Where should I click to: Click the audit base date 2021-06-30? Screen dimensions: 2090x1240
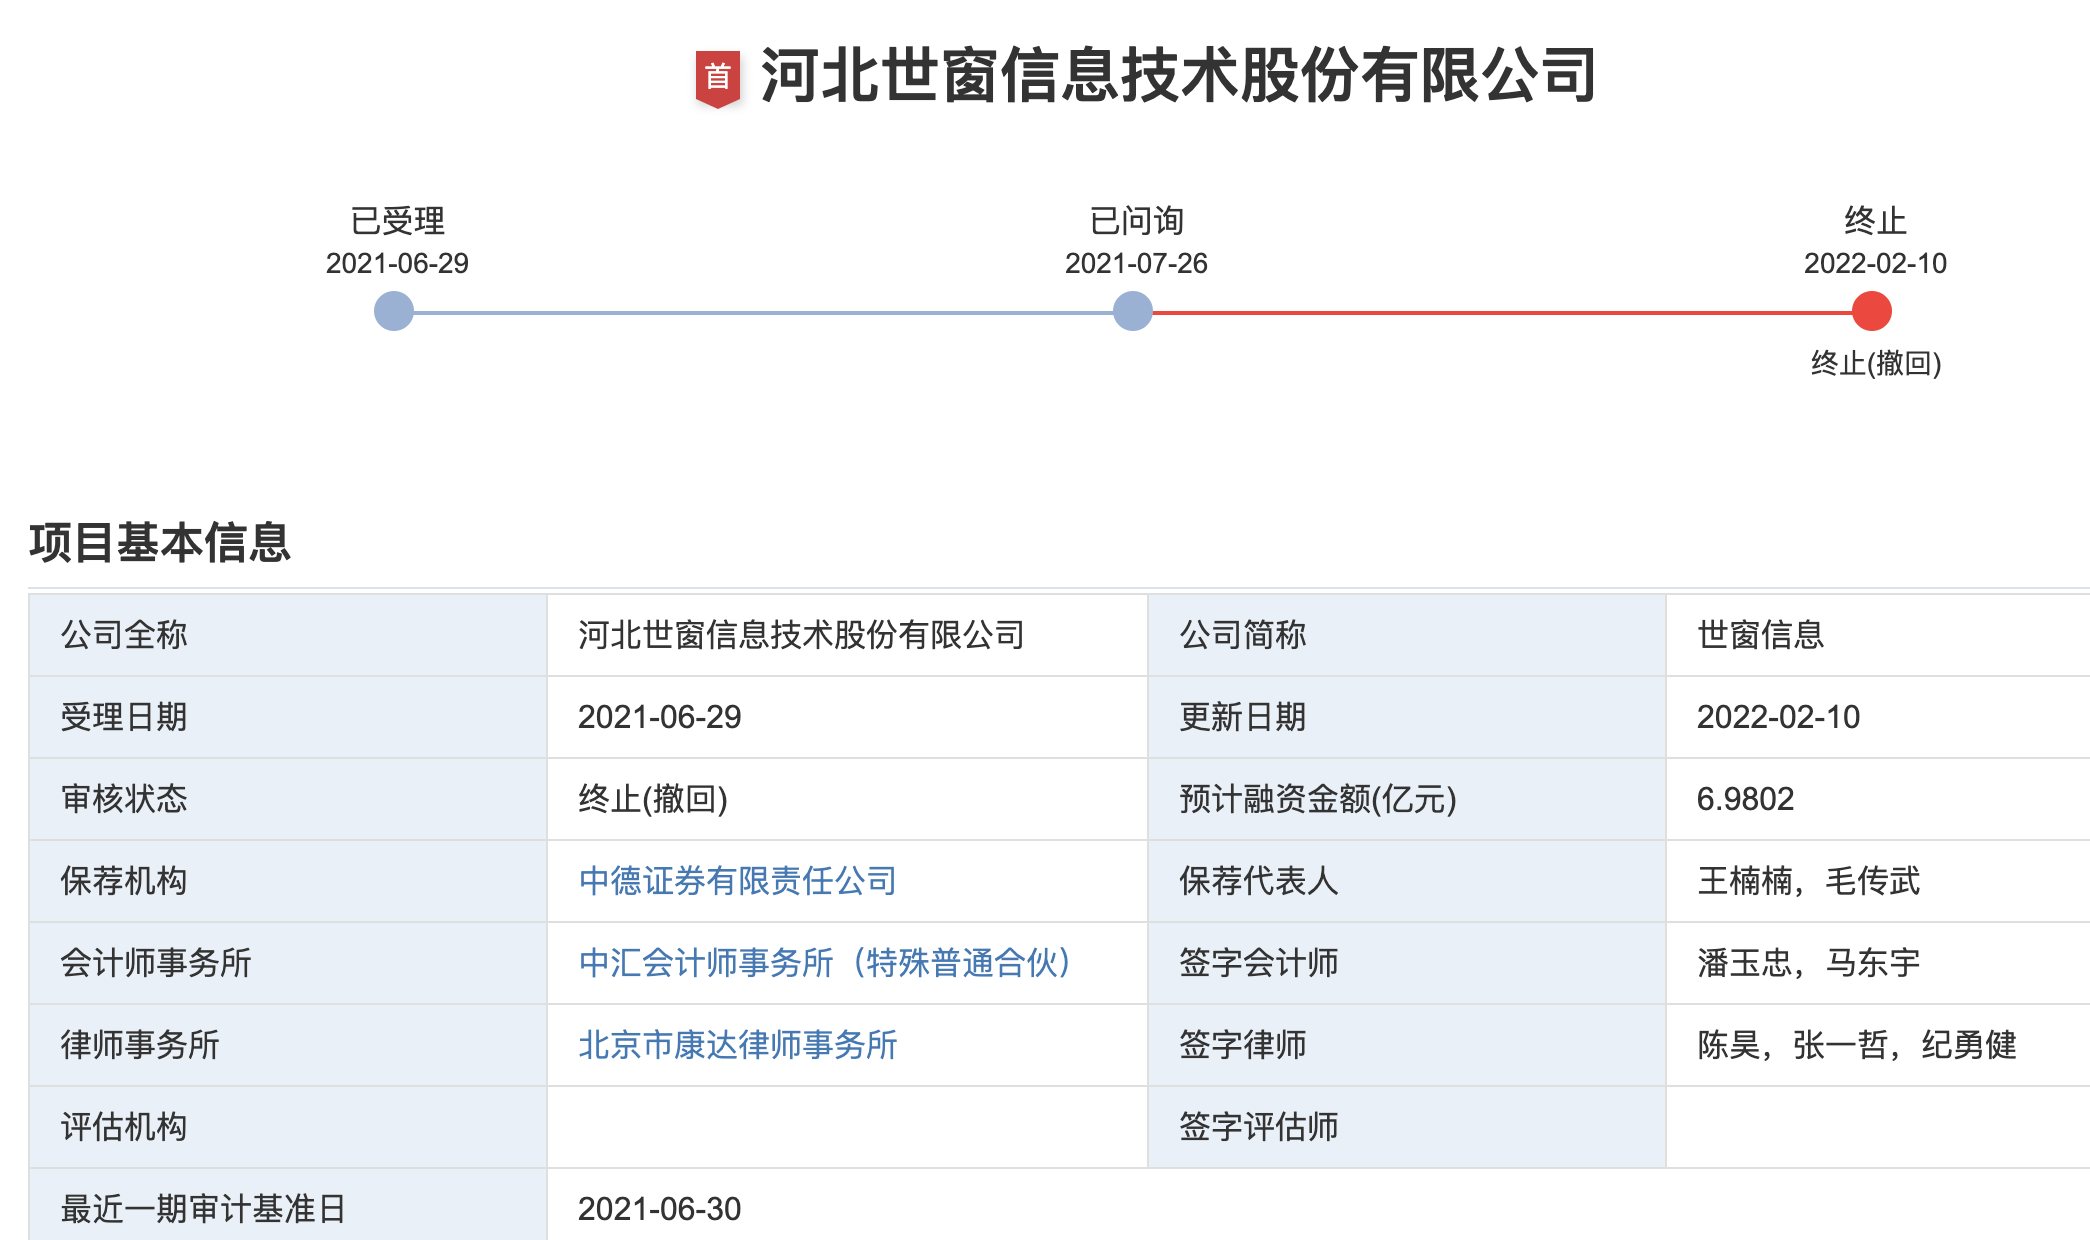[660, 1209]
